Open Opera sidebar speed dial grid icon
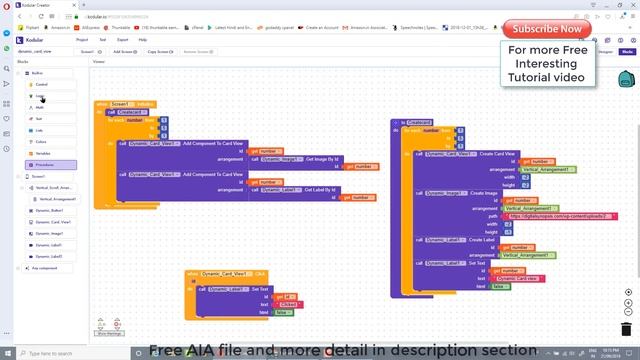Image resolution: width=640 pixels, height=360 pixels. tap(7, 104)
